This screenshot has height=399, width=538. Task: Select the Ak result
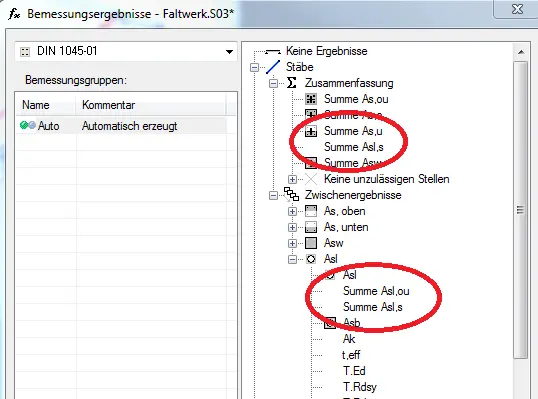(x=349, y=339)
